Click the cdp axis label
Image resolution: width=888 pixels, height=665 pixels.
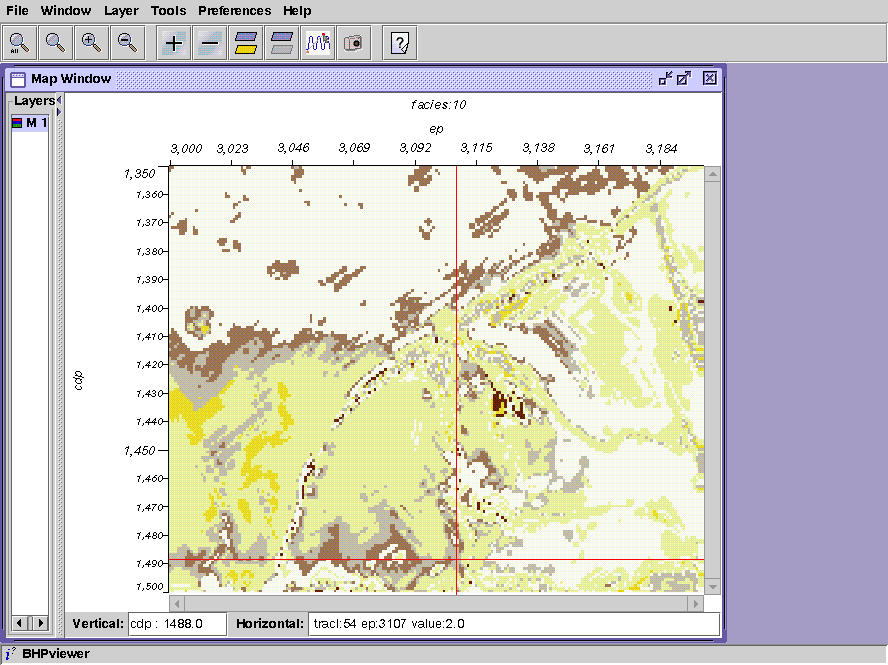point(79,381)
